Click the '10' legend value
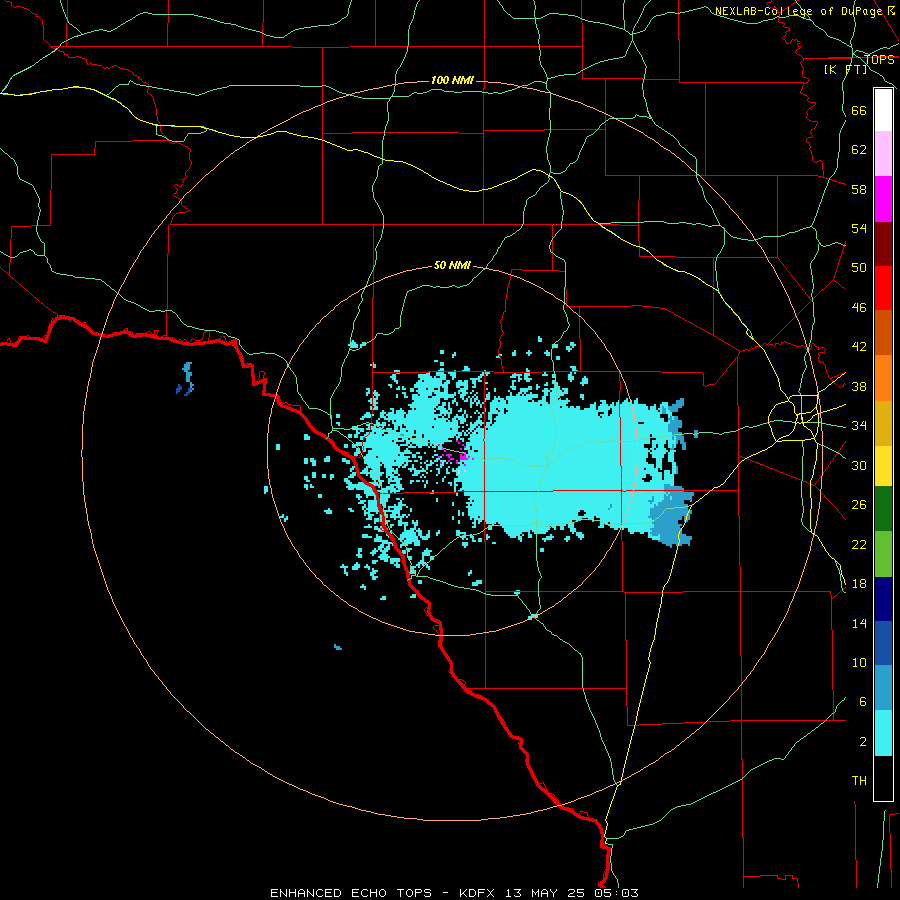Viewport: 900px width, 900px height. tap(859, 663)
